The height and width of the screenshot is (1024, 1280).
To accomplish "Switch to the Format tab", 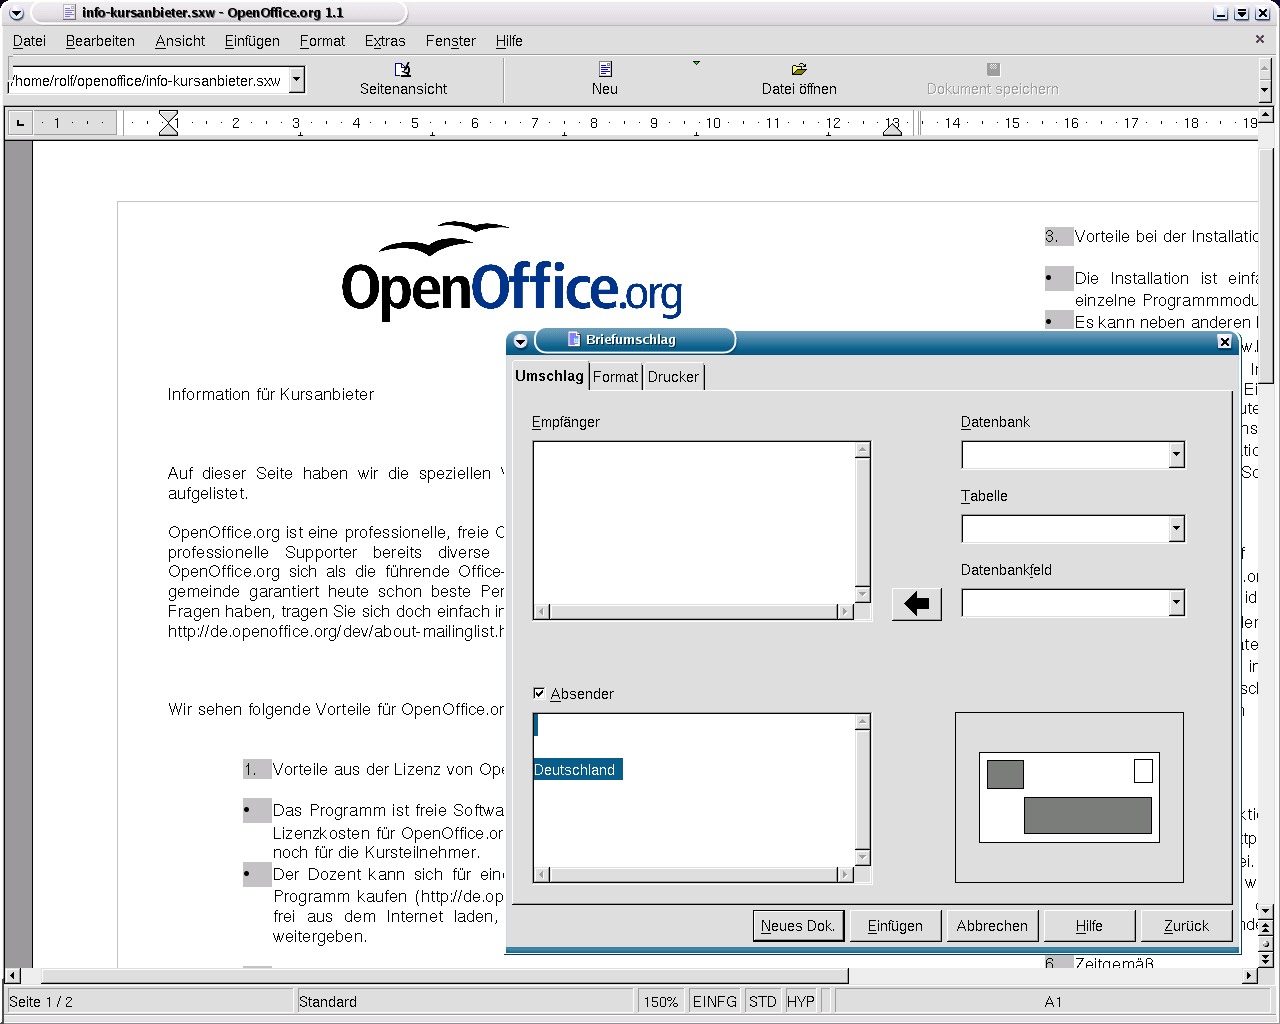I will click(615, 377).
